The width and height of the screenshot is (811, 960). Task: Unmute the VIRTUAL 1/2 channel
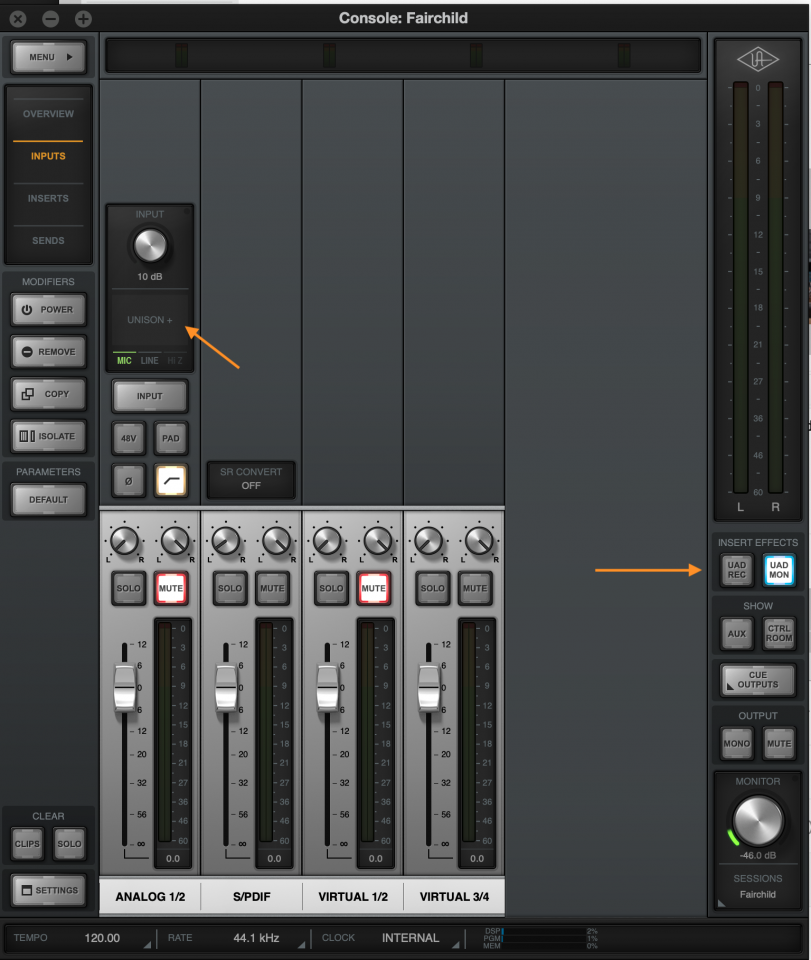click(373, 588)
